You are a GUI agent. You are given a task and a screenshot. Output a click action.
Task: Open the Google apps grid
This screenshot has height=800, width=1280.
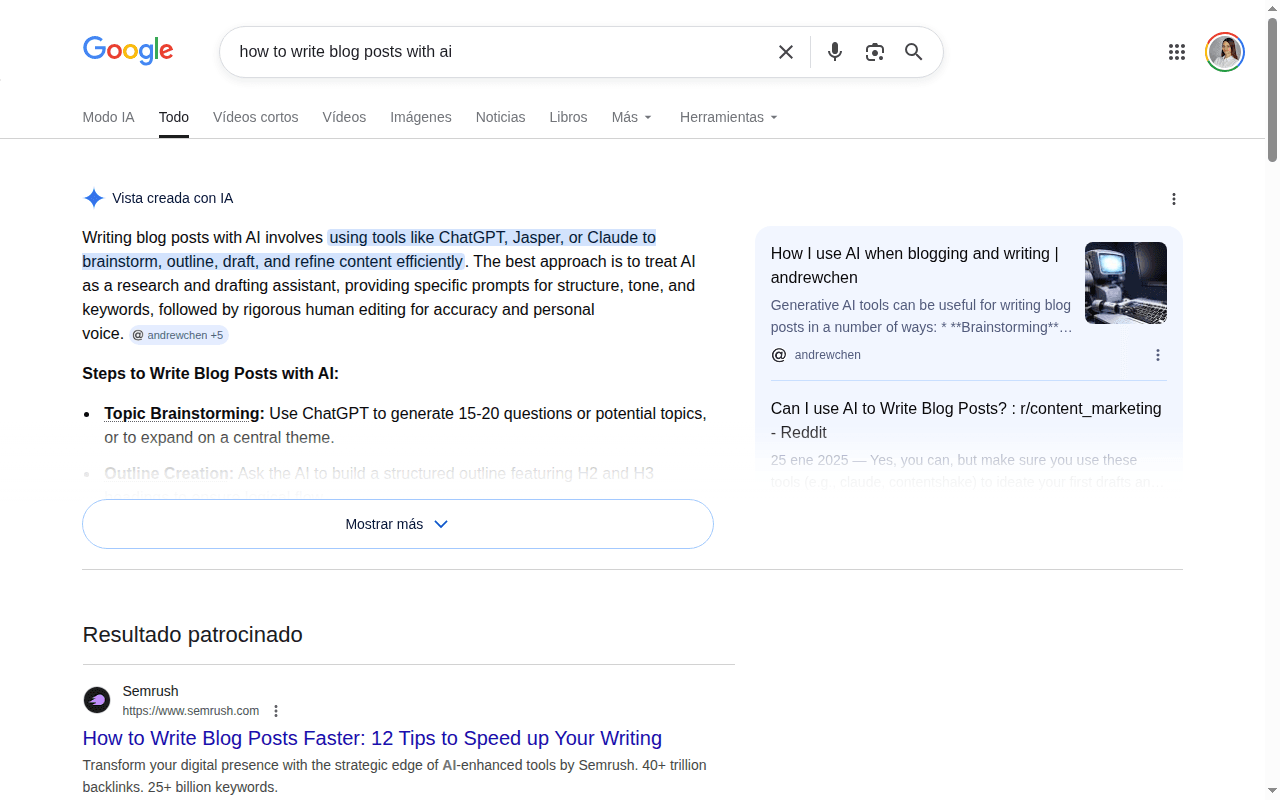(x=1177, y=52)
